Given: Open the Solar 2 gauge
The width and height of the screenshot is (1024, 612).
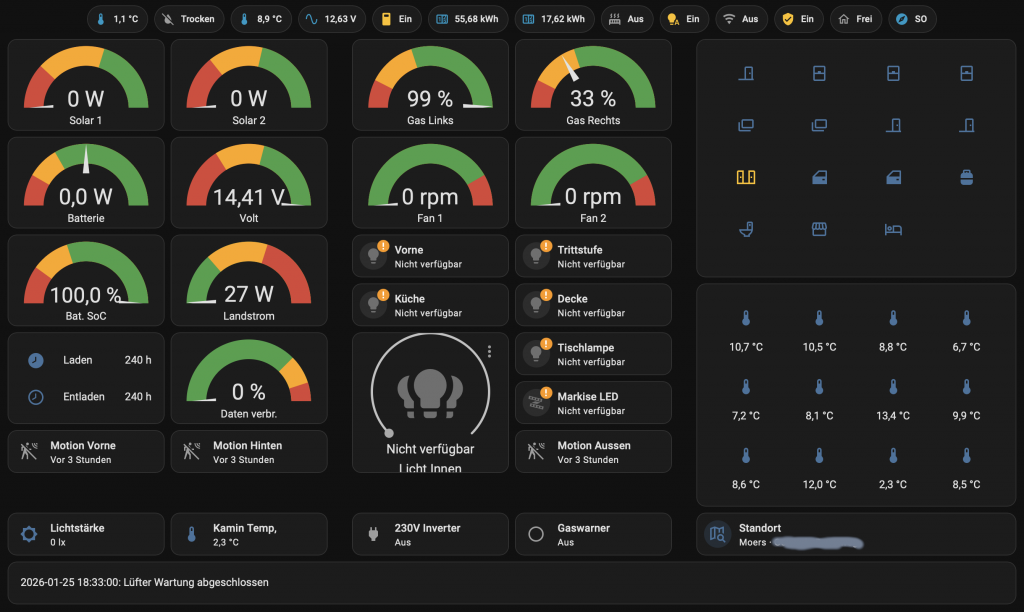Looking at the screenshot, I should click(249, 85).
